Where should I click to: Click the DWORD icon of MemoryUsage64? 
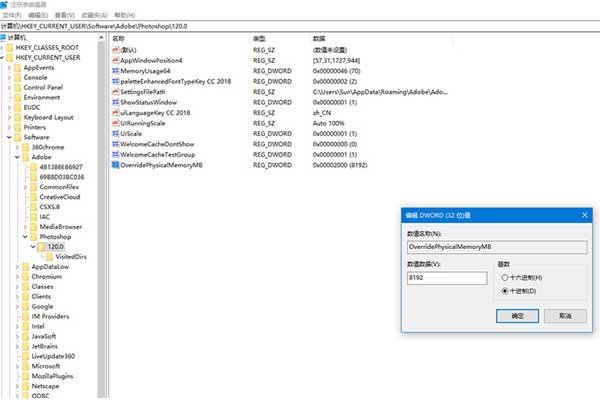pos(116,71)
